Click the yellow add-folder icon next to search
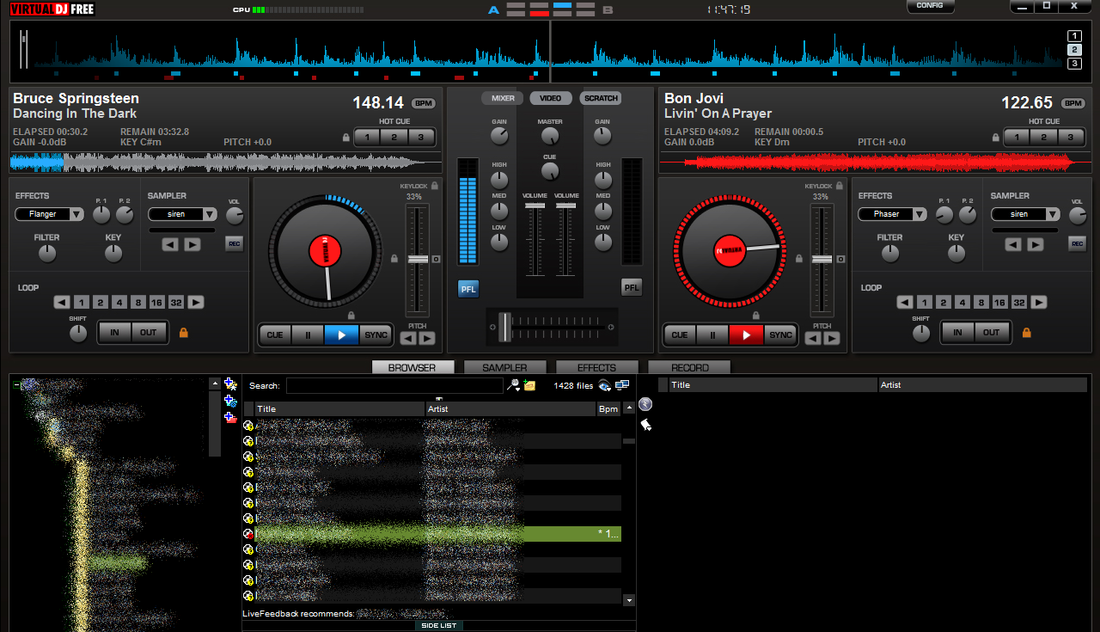 [x=530, y=385]
